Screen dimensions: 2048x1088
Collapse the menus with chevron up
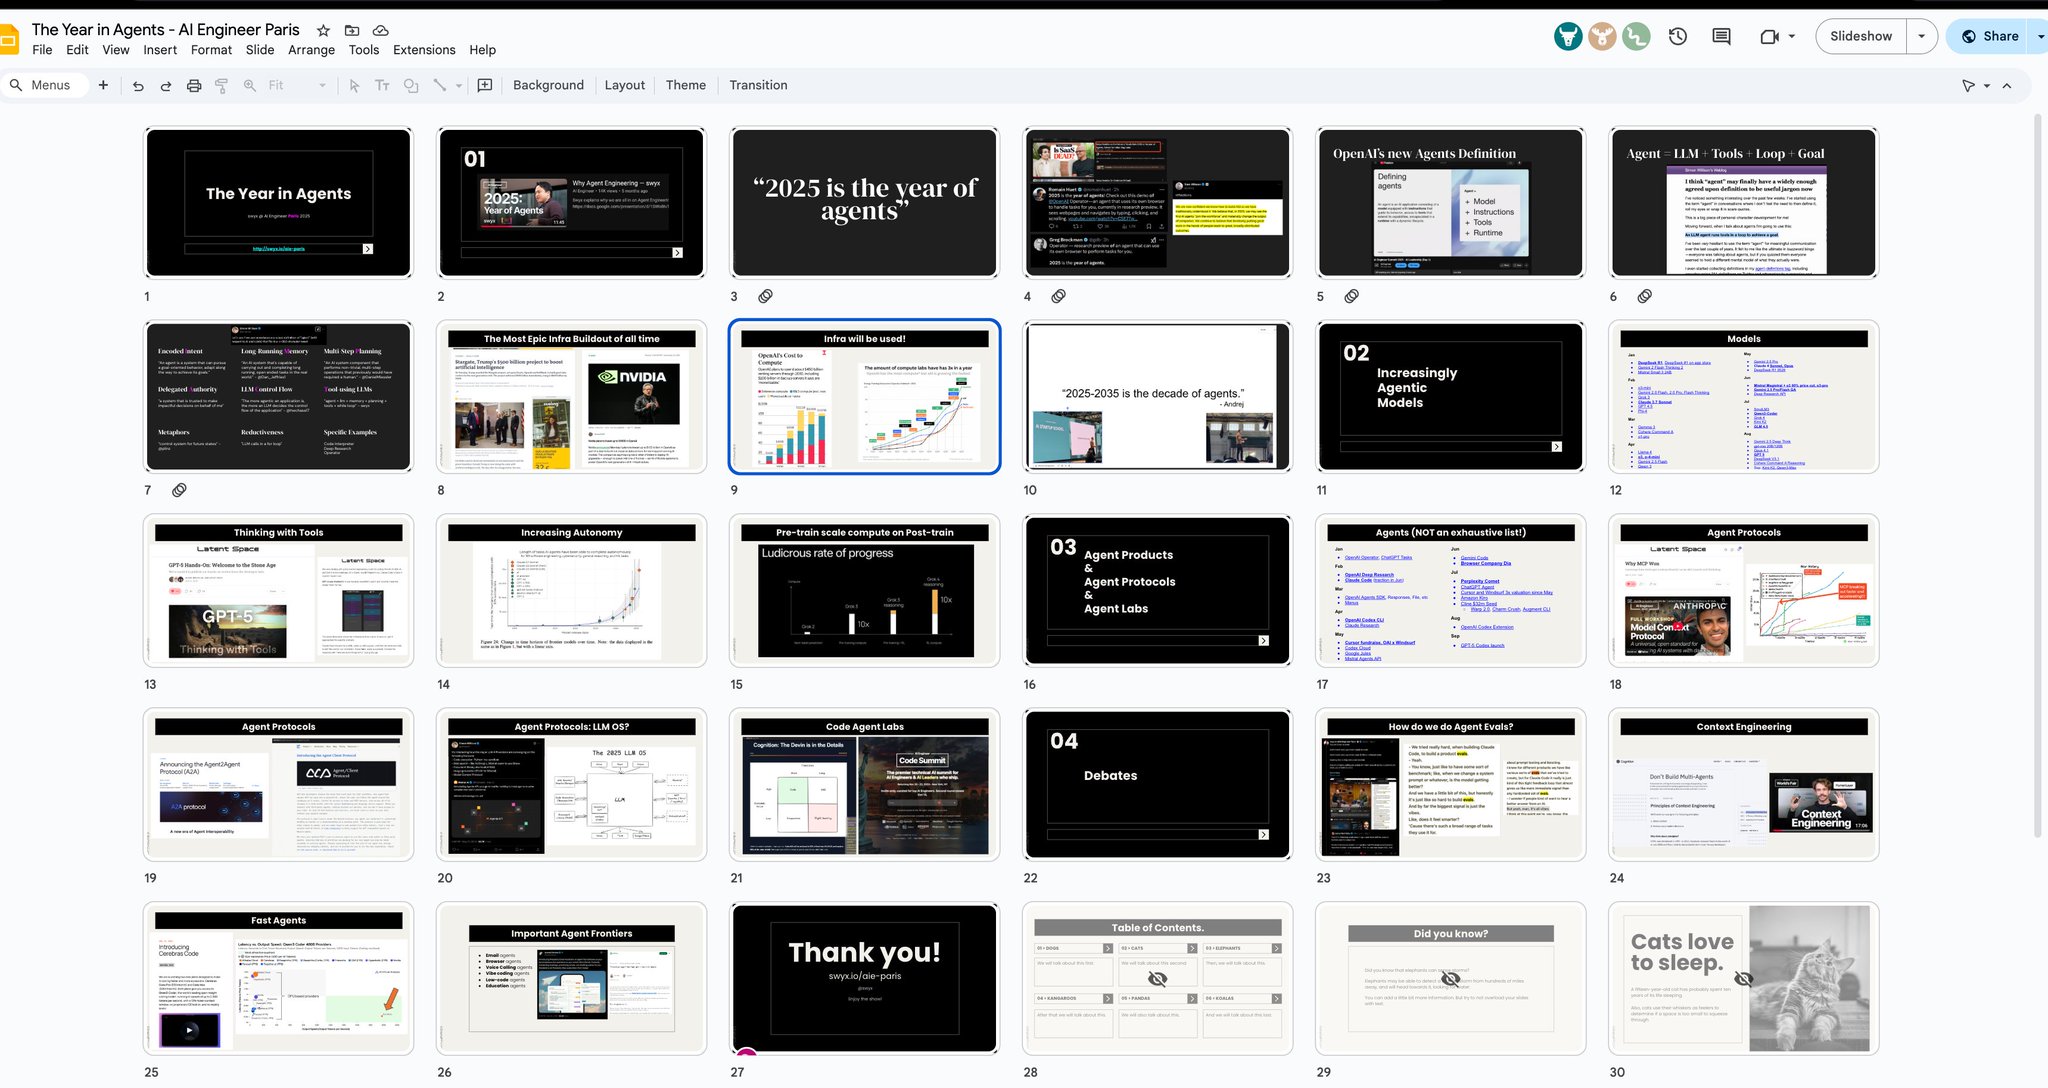click(x=2007, y=86)
